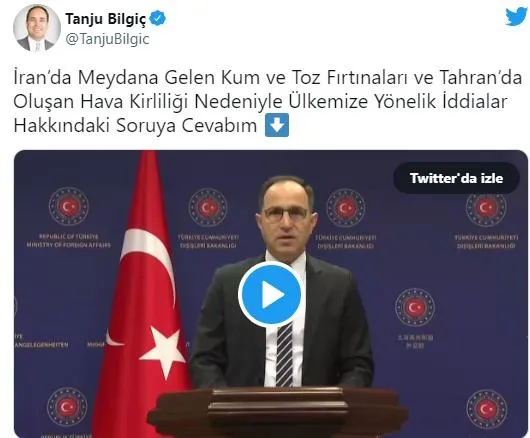The width and height of the screenshot is (530, 438).
Task: Click the "Twitter'da izle" button
Action: tap(456, 178)
